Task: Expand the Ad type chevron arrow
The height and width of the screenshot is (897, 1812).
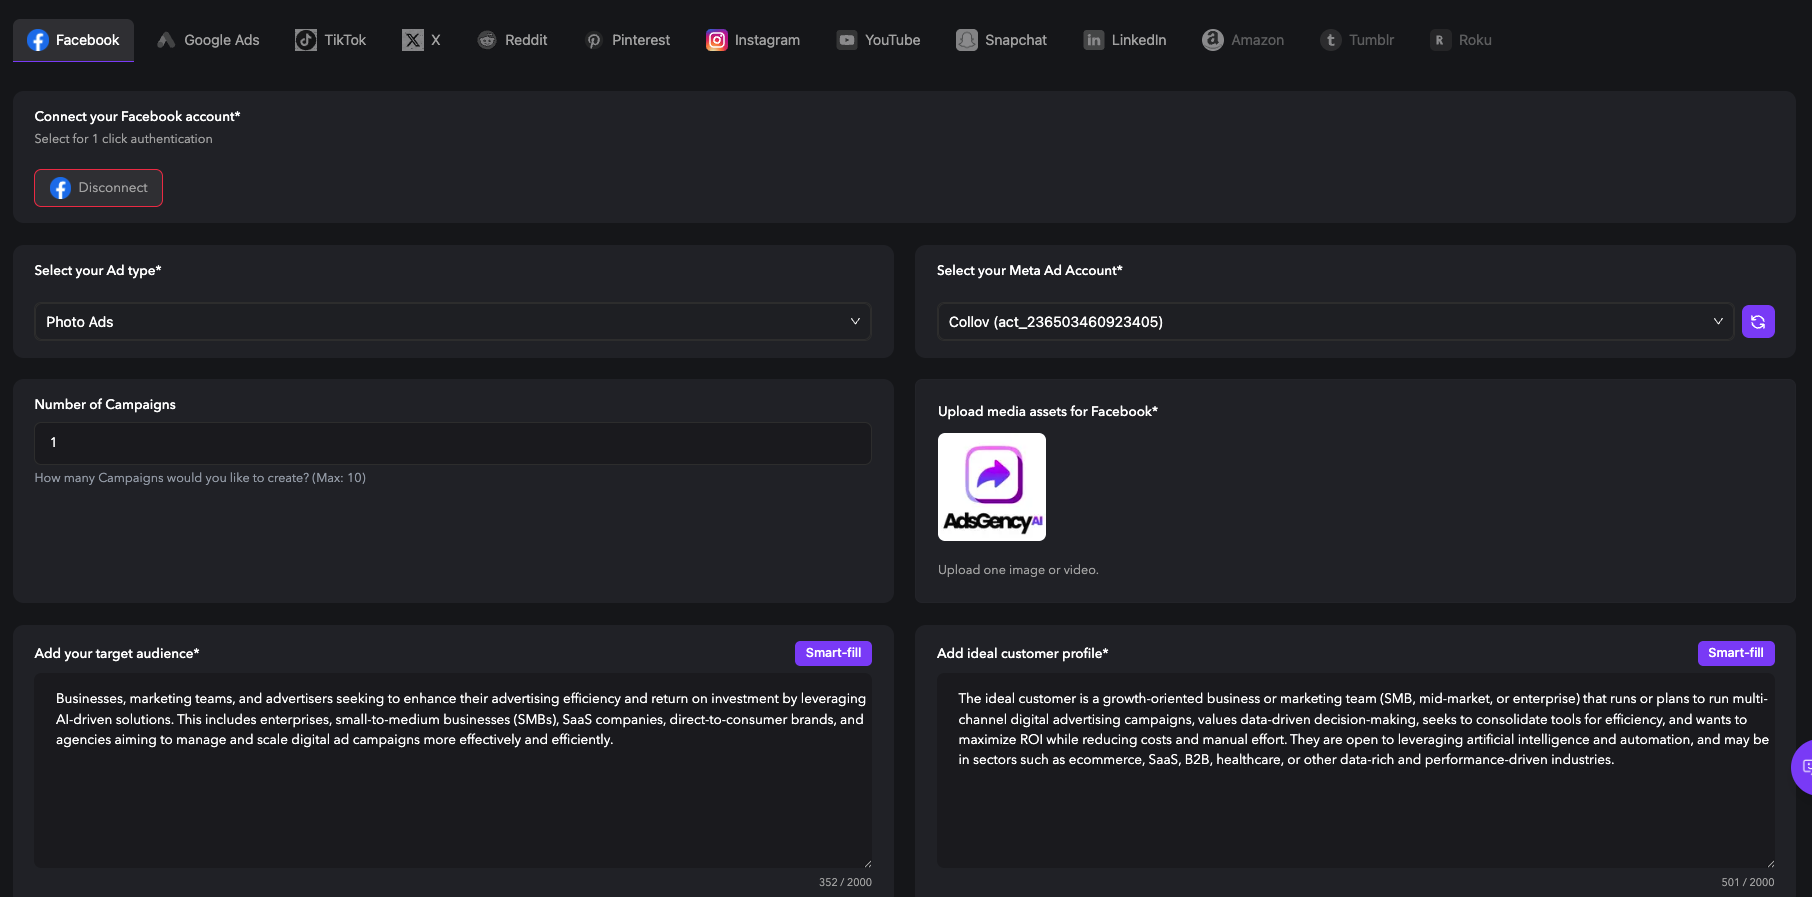Action: click(855, 322)
